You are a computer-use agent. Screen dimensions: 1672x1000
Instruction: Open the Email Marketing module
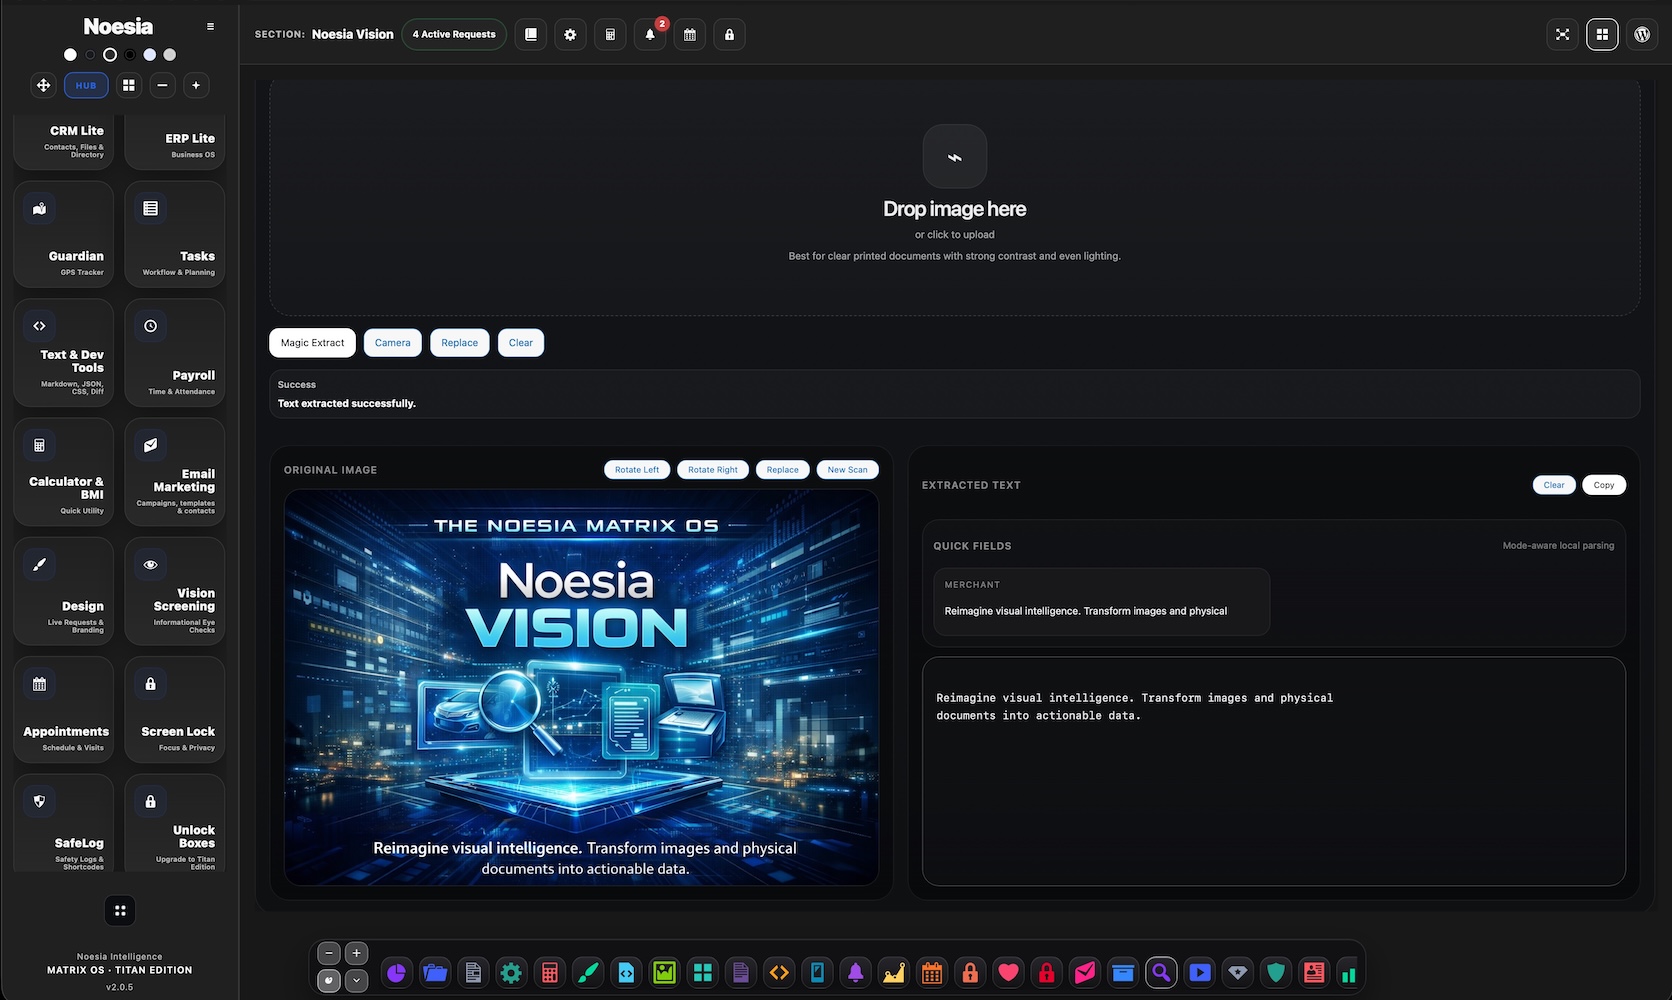tap(175, 472)
